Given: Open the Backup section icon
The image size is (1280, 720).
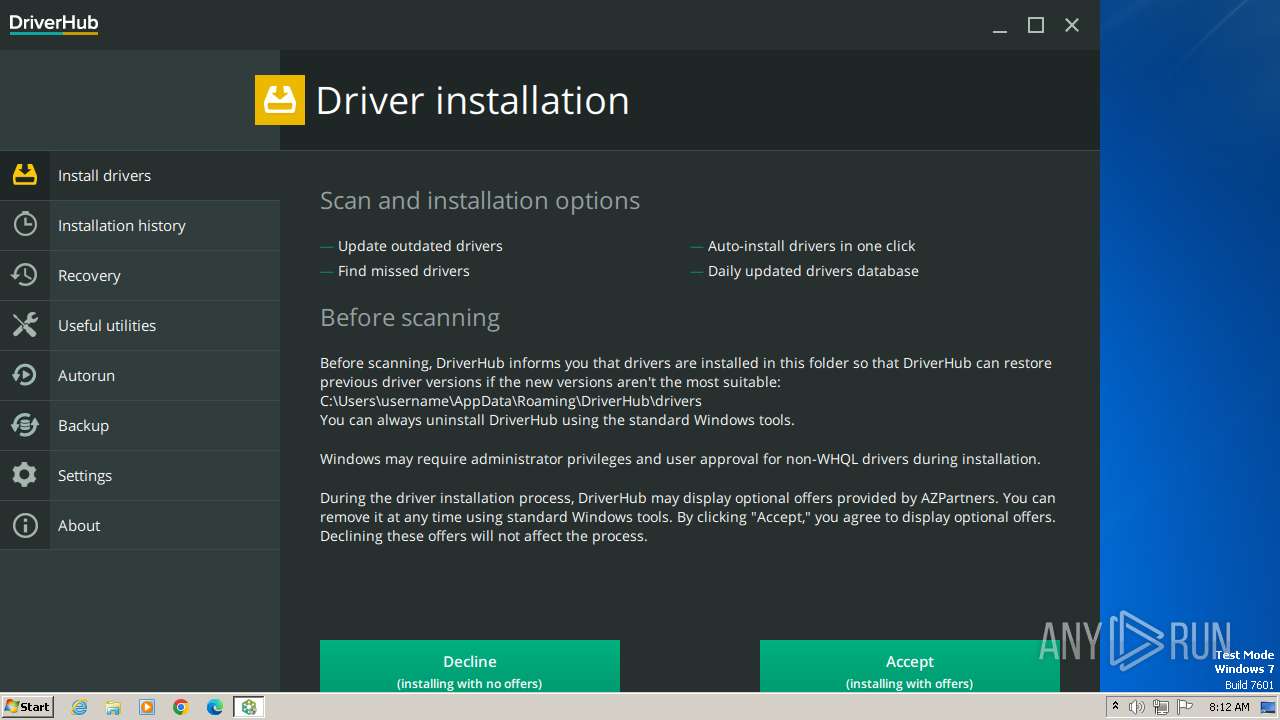Looking at the screenshot, I should pyautogui.click(x=25, y=425).
